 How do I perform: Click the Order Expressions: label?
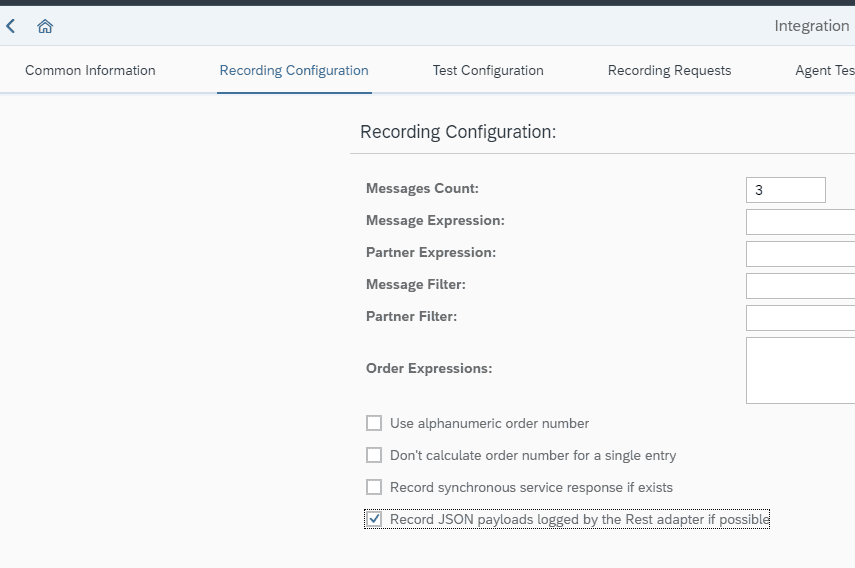(x=429, y=368)
